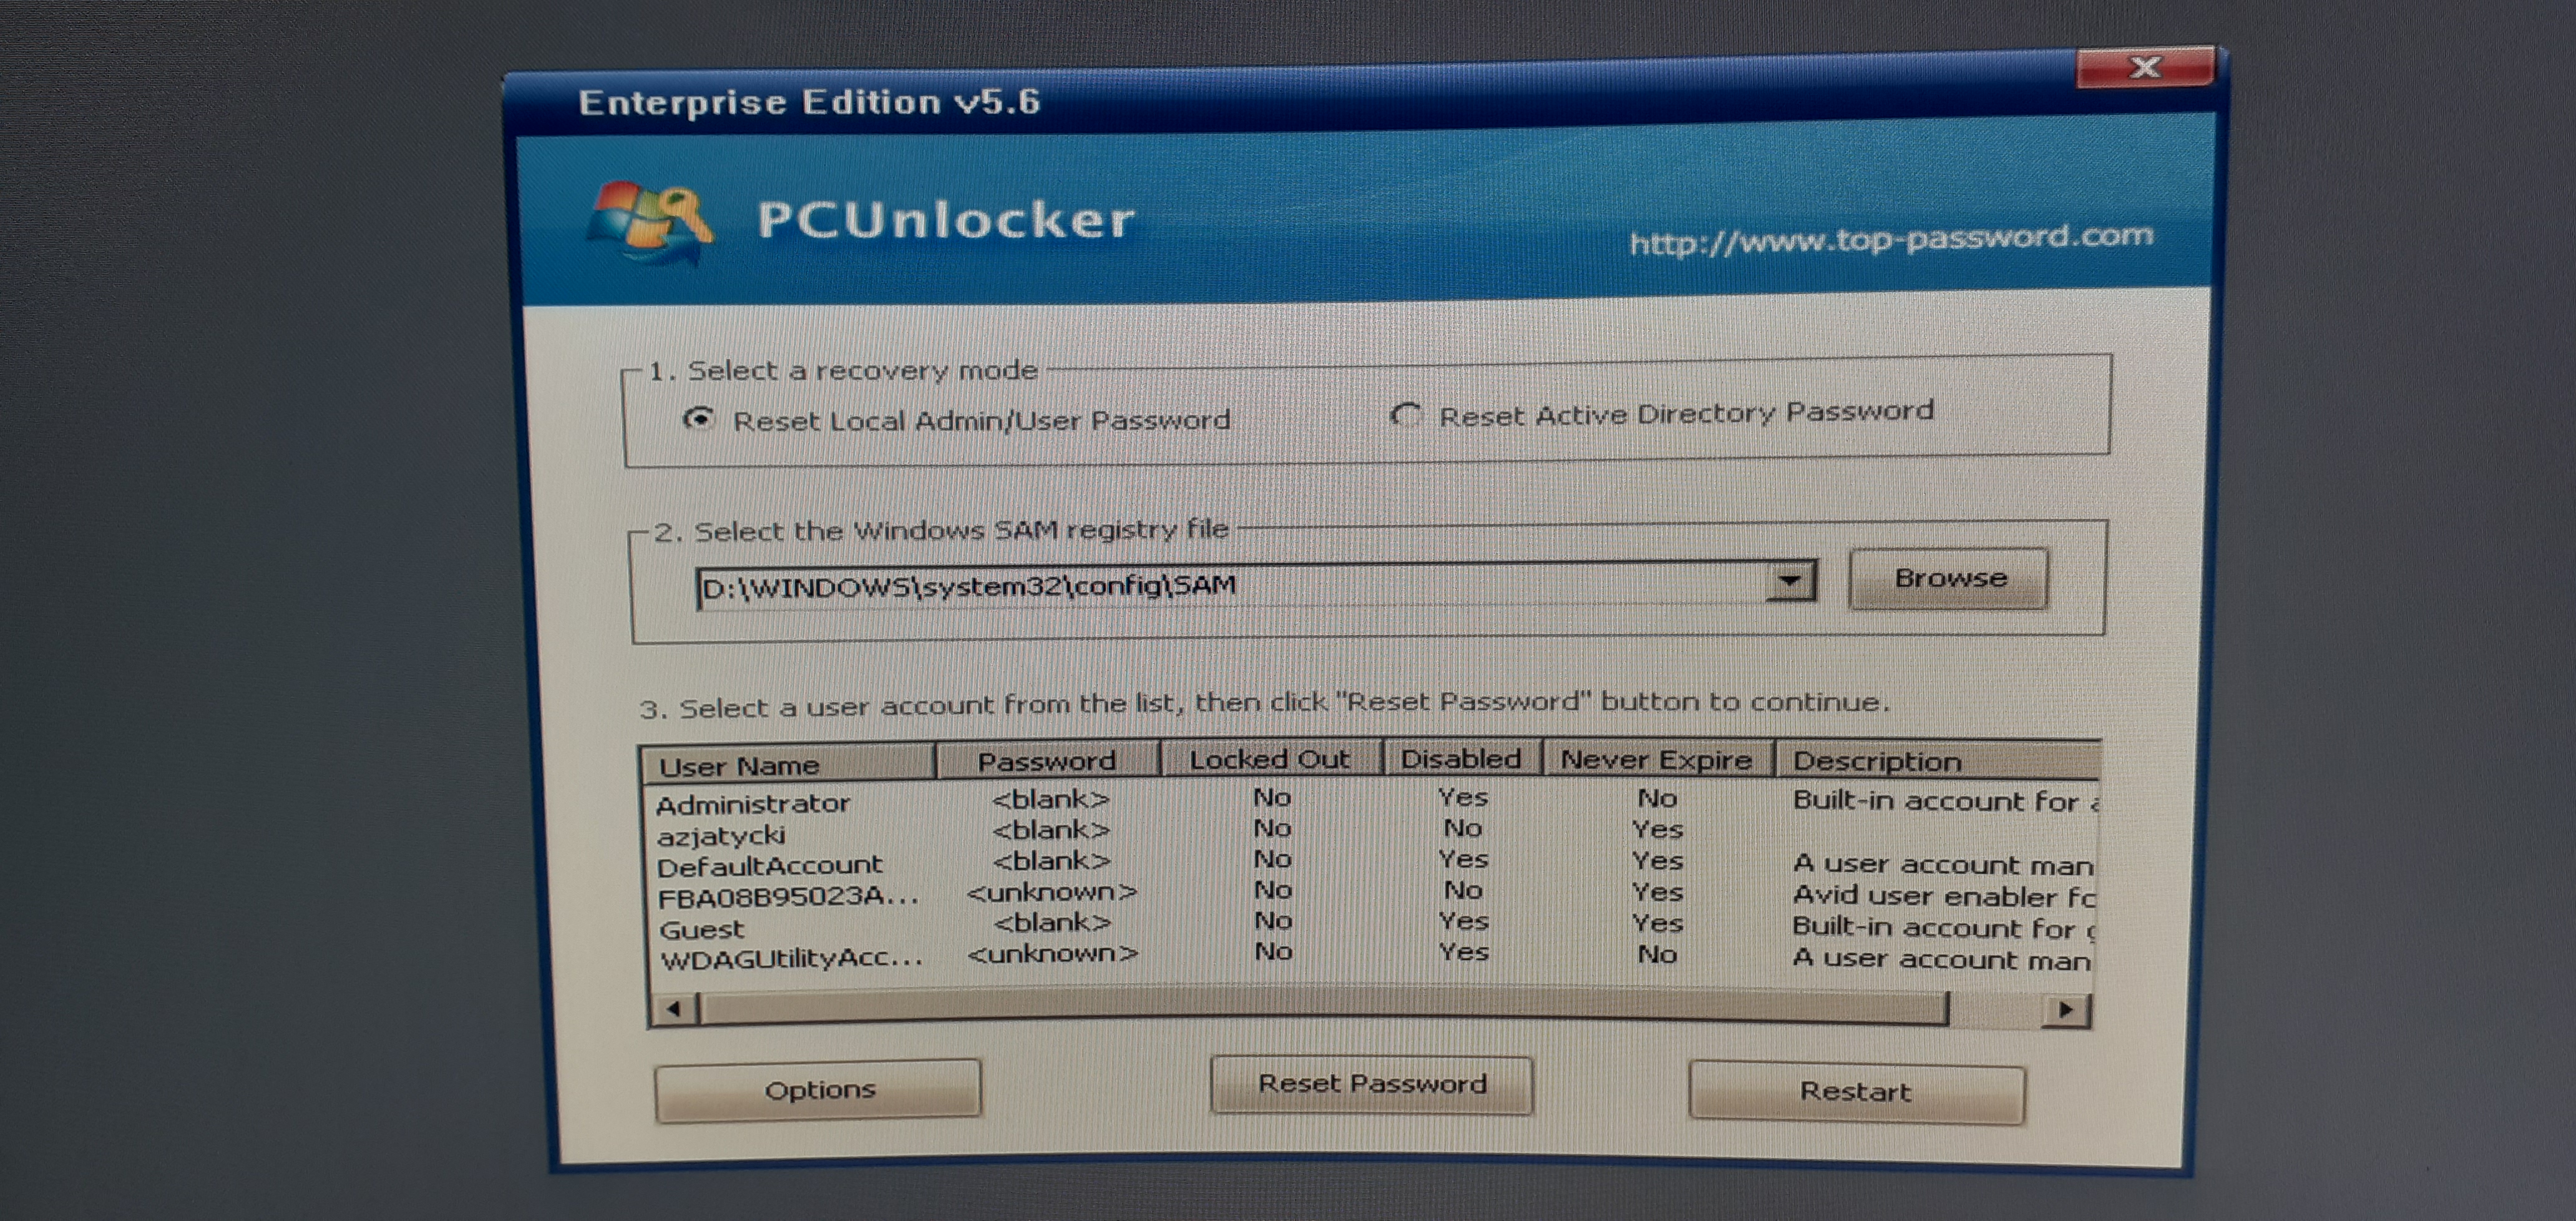Select the Guest user account

701,929
